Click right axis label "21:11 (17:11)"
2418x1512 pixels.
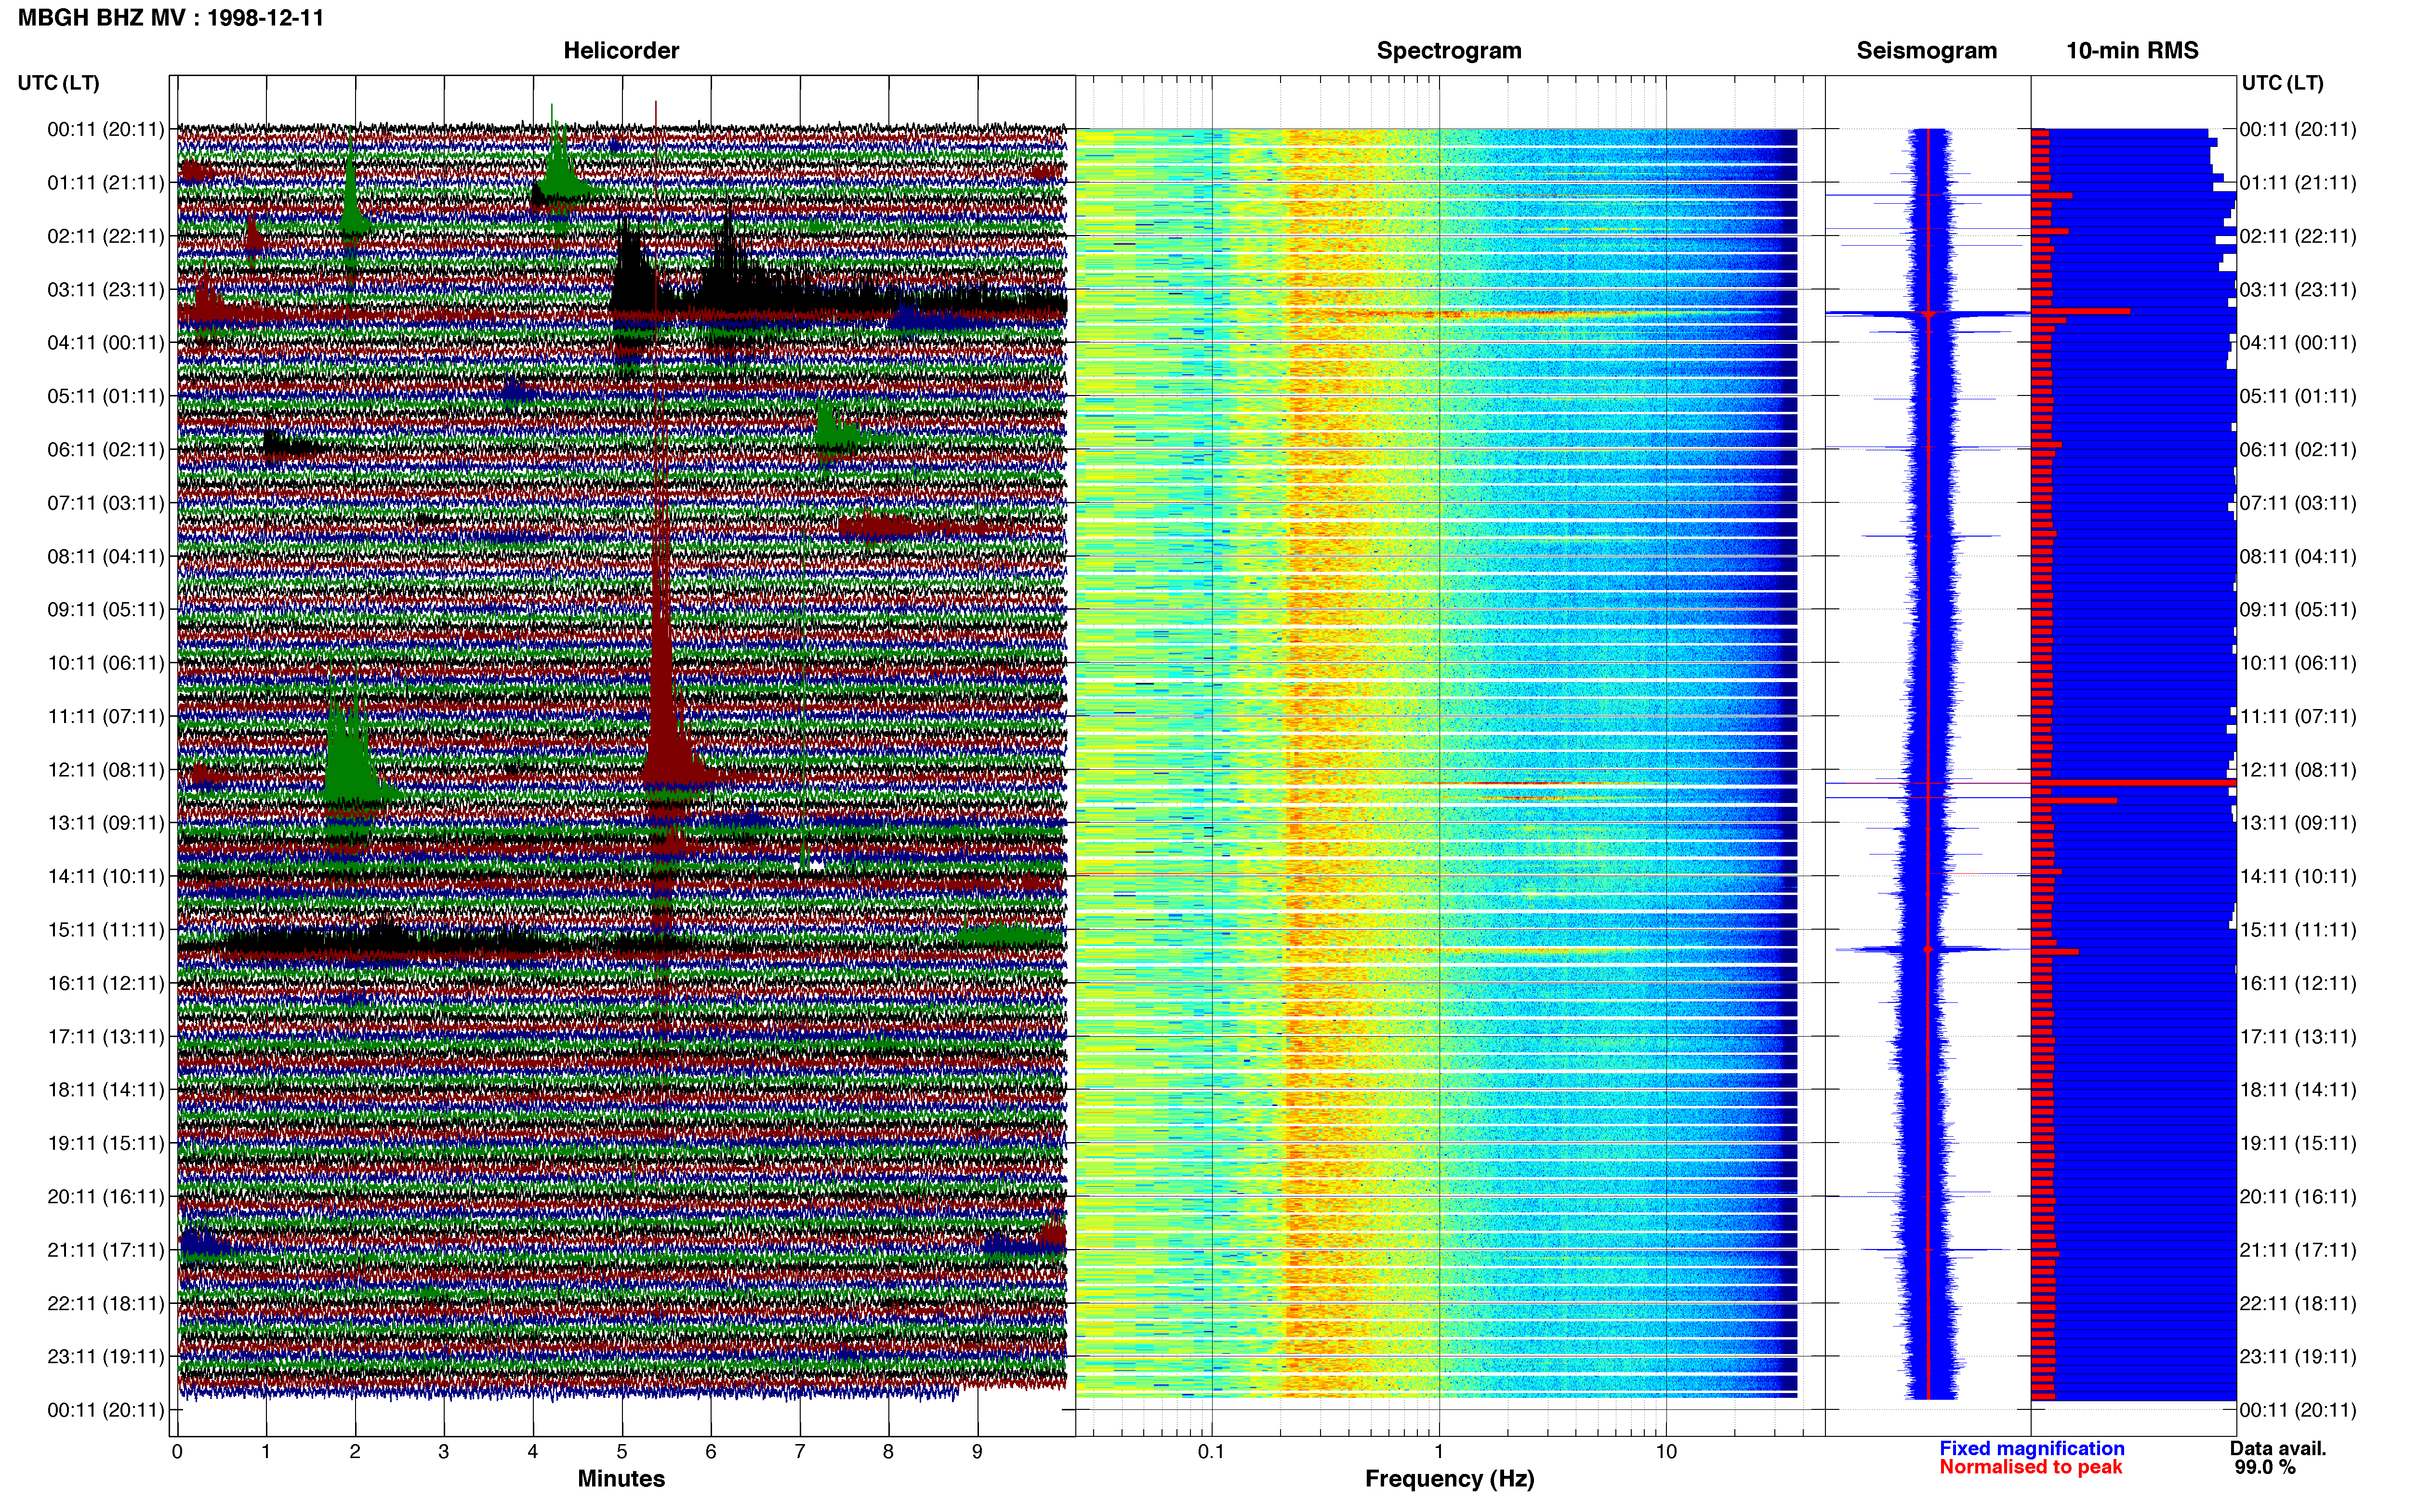2298,1250
